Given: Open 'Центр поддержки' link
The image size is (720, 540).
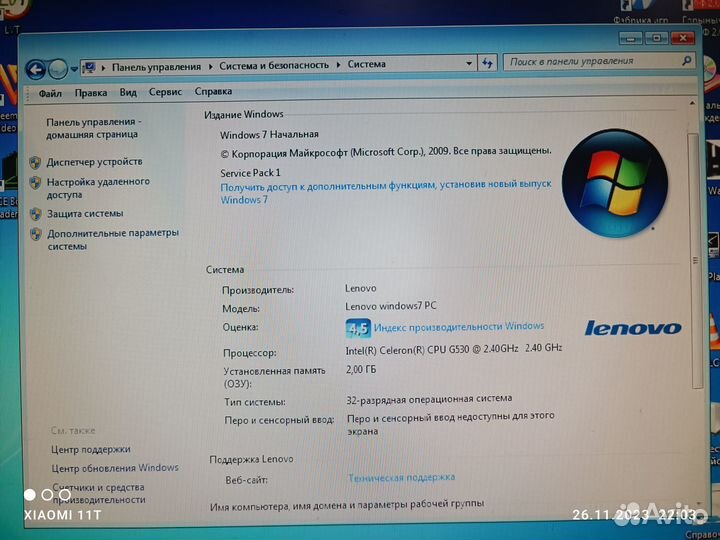Looking at the screenshot, I should click(91, 449).
